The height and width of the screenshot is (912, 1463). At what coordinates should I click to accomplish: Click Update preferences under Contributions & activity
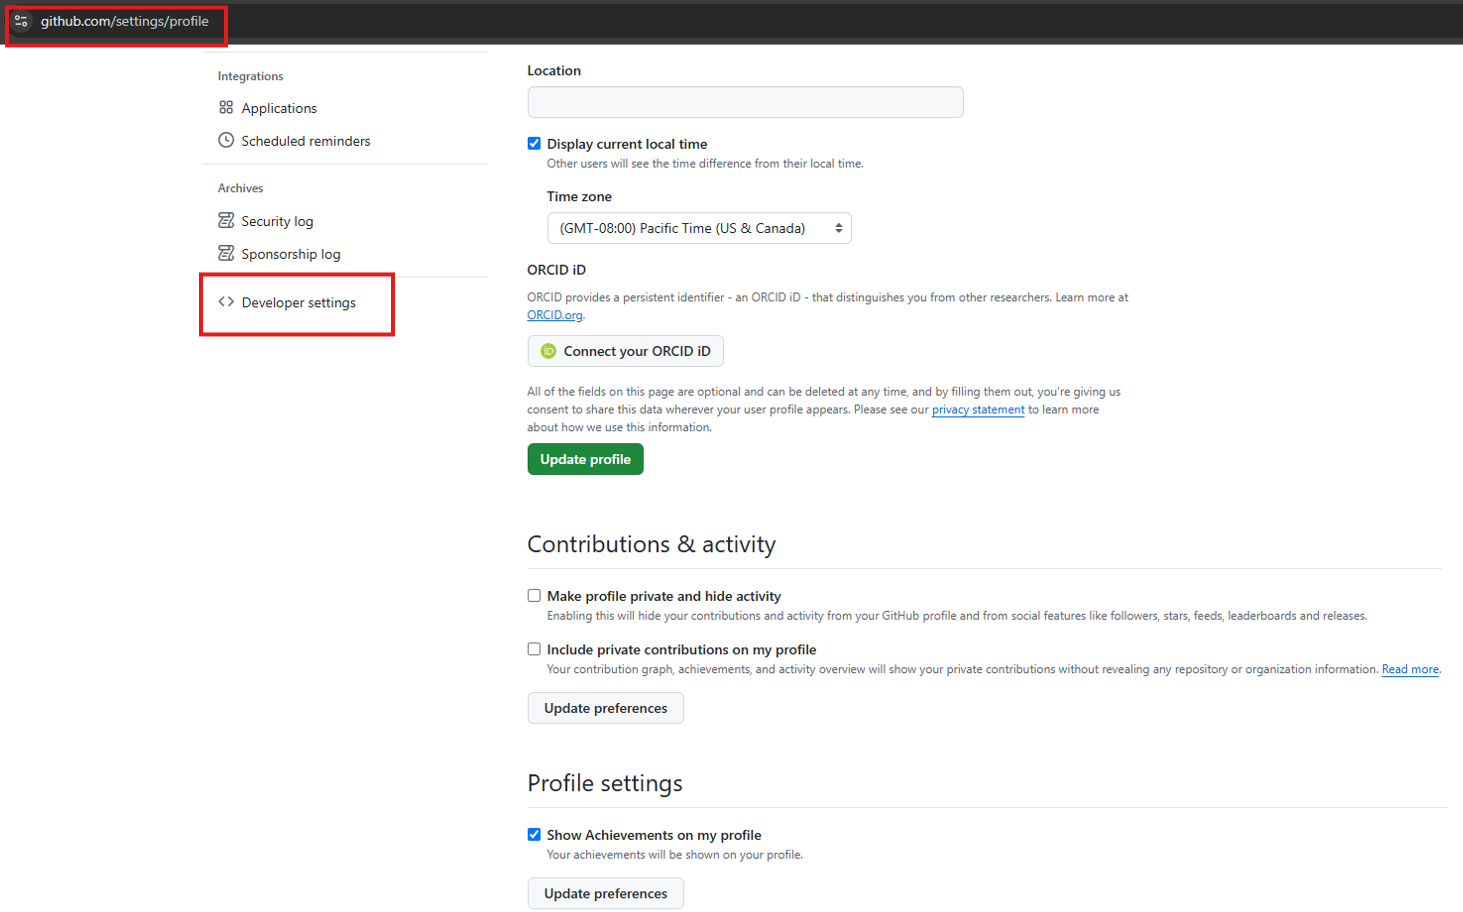(x=605, y=708)
